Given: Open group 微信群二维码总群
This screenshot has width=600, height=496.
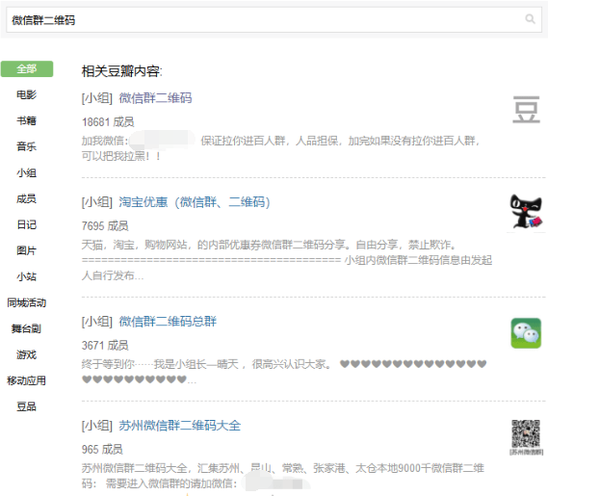Looking at the screenshot, I should click(x=168, y=321).
